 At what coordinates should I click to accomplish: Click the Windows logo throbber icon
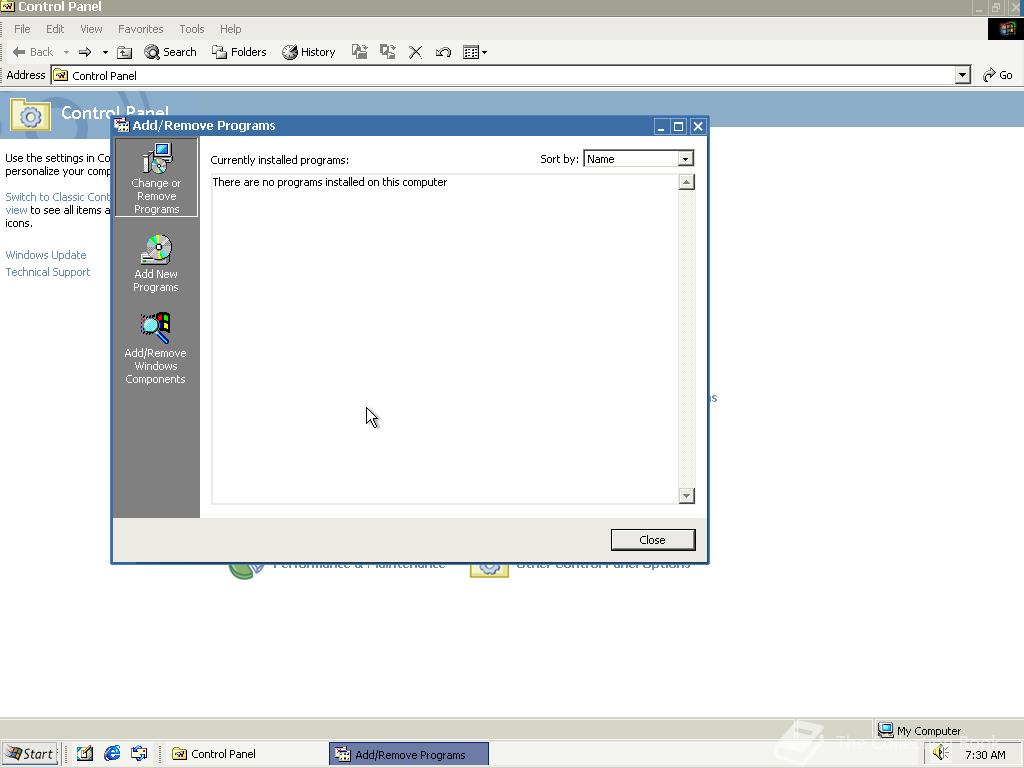[1006, 29]
